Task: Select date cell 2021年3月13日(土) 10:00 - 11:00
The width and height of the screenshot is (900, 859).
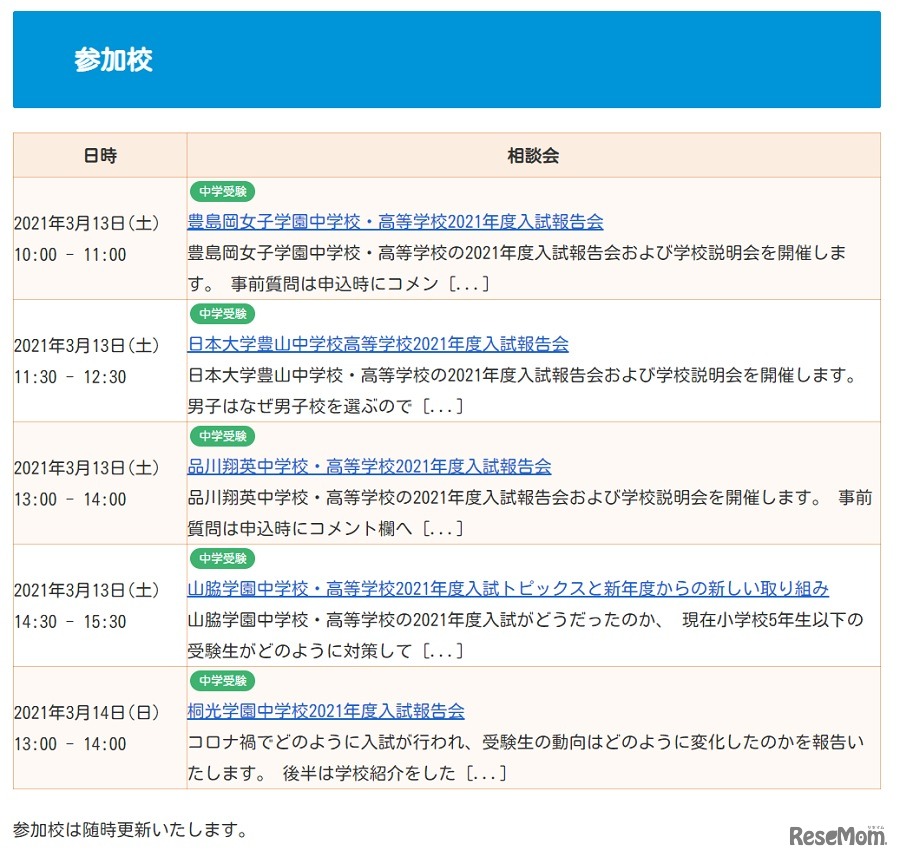Action: tap(100, 239)
